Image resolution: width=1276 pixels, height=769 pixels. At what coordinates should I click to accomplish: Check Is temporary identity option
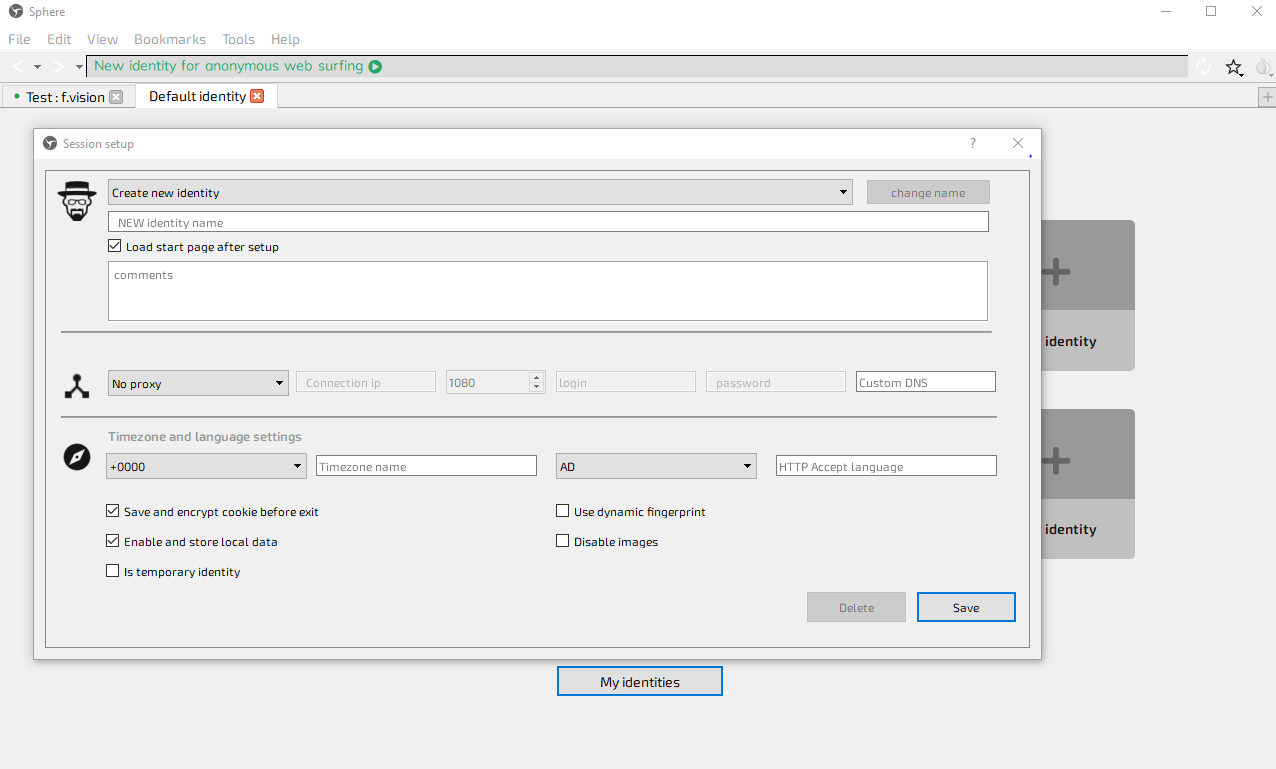coord(112,571)
